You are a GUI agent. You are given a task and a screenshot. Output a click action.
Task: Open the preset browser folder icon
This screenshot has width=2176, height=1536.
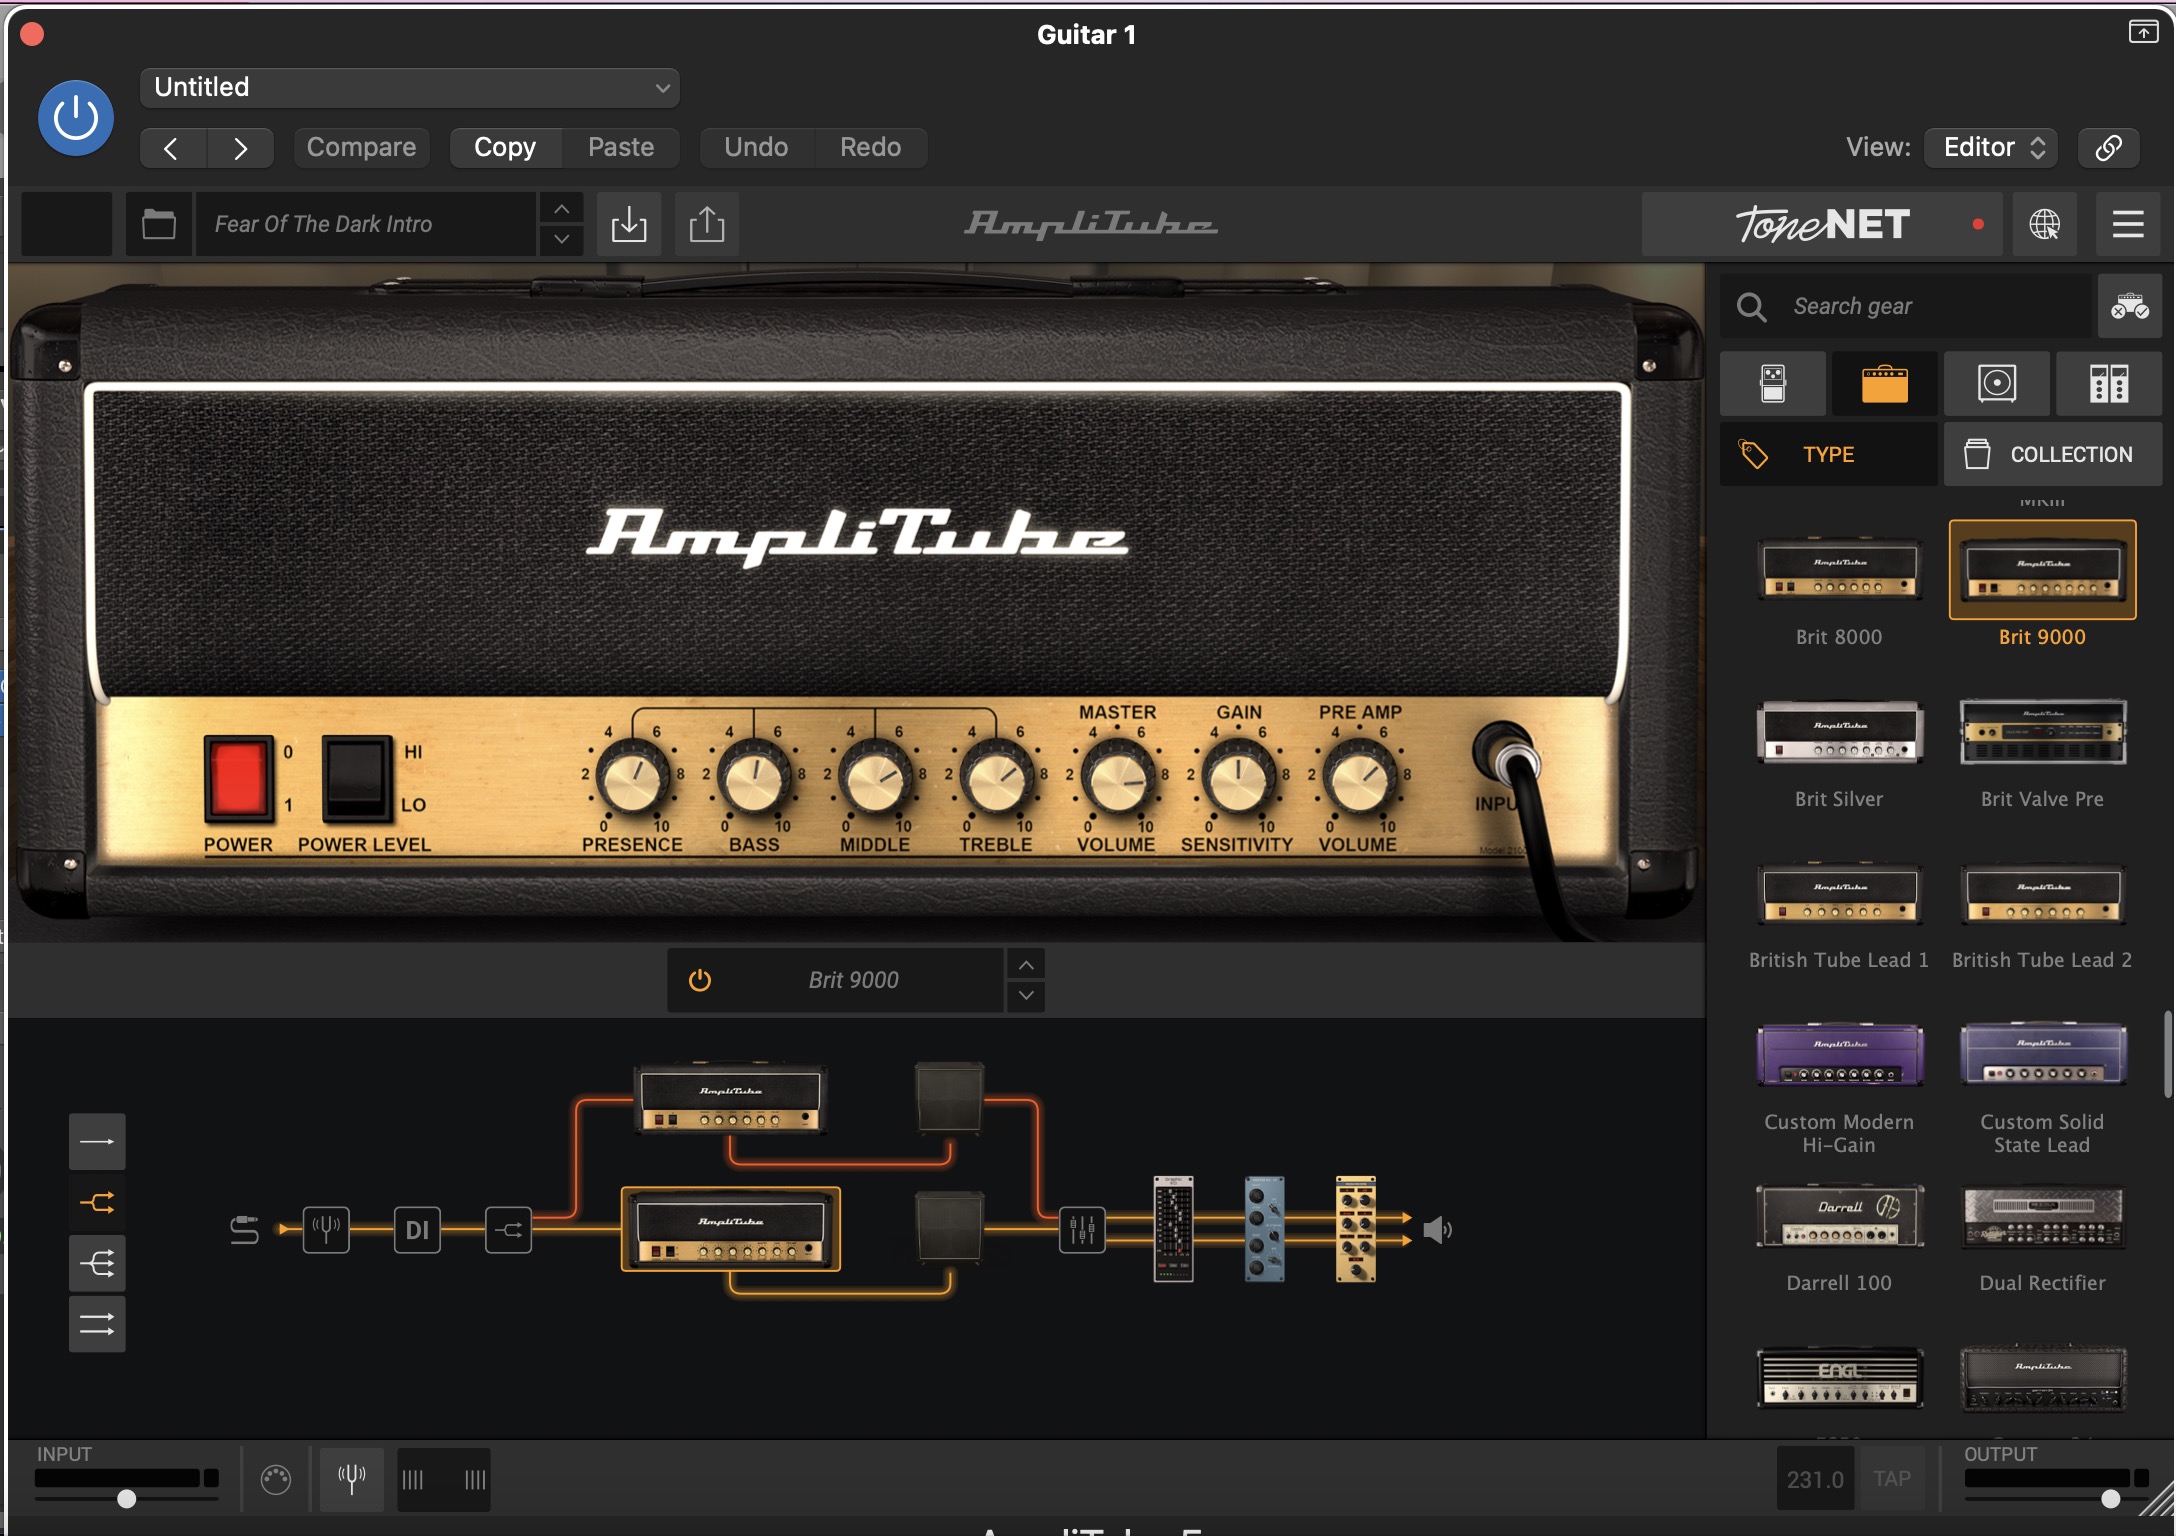(159, 224)
